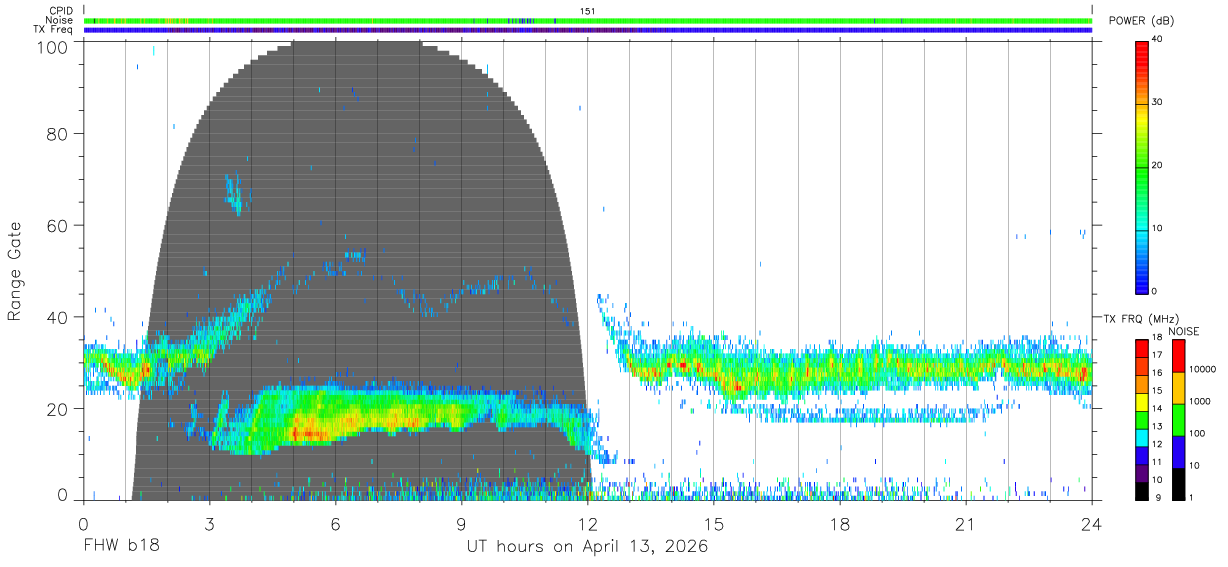Click the 0 tick on POWER colorbar
Screen dimensions: 1228x567
(x=1155, y=291)
